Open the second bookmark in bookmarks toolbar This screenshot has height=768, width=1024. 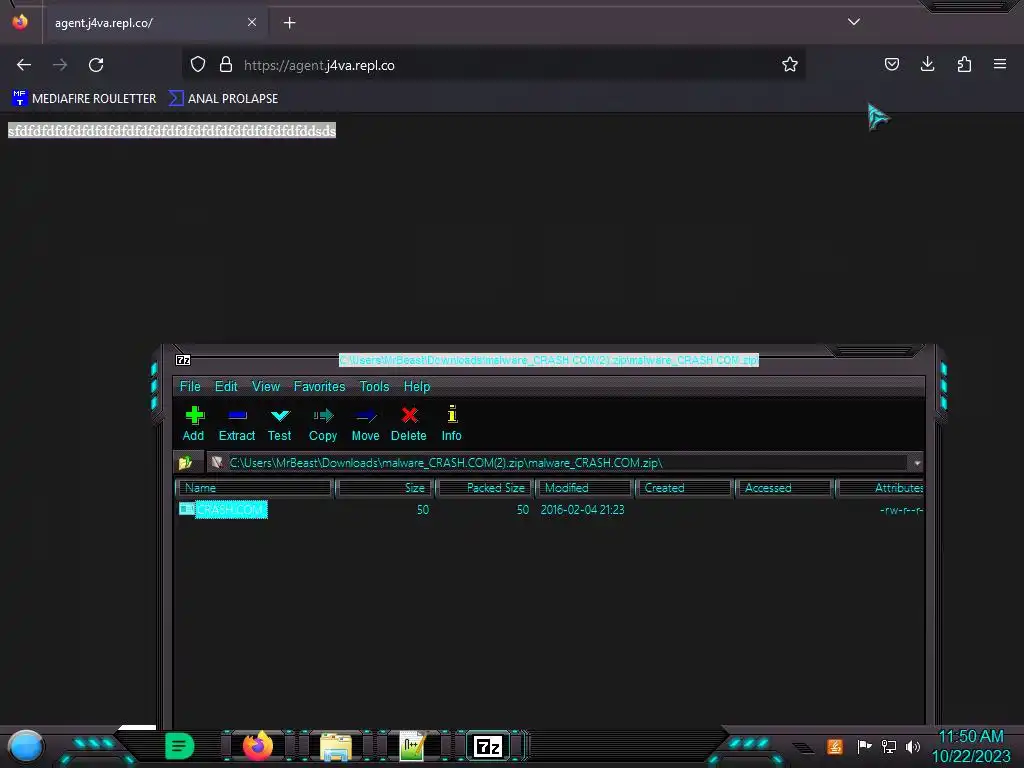pos(223,99)
